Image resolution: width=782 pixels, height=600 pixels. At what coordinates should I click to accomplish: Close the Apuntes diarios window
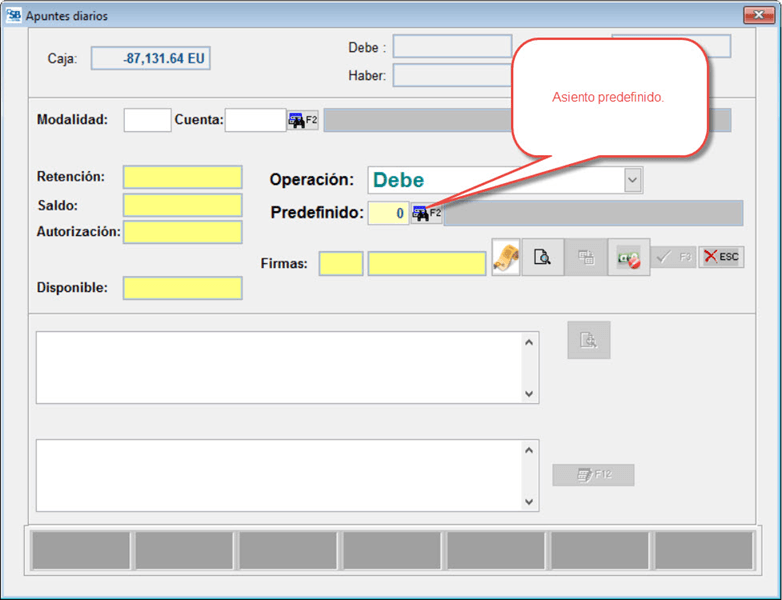coord(756,15)
